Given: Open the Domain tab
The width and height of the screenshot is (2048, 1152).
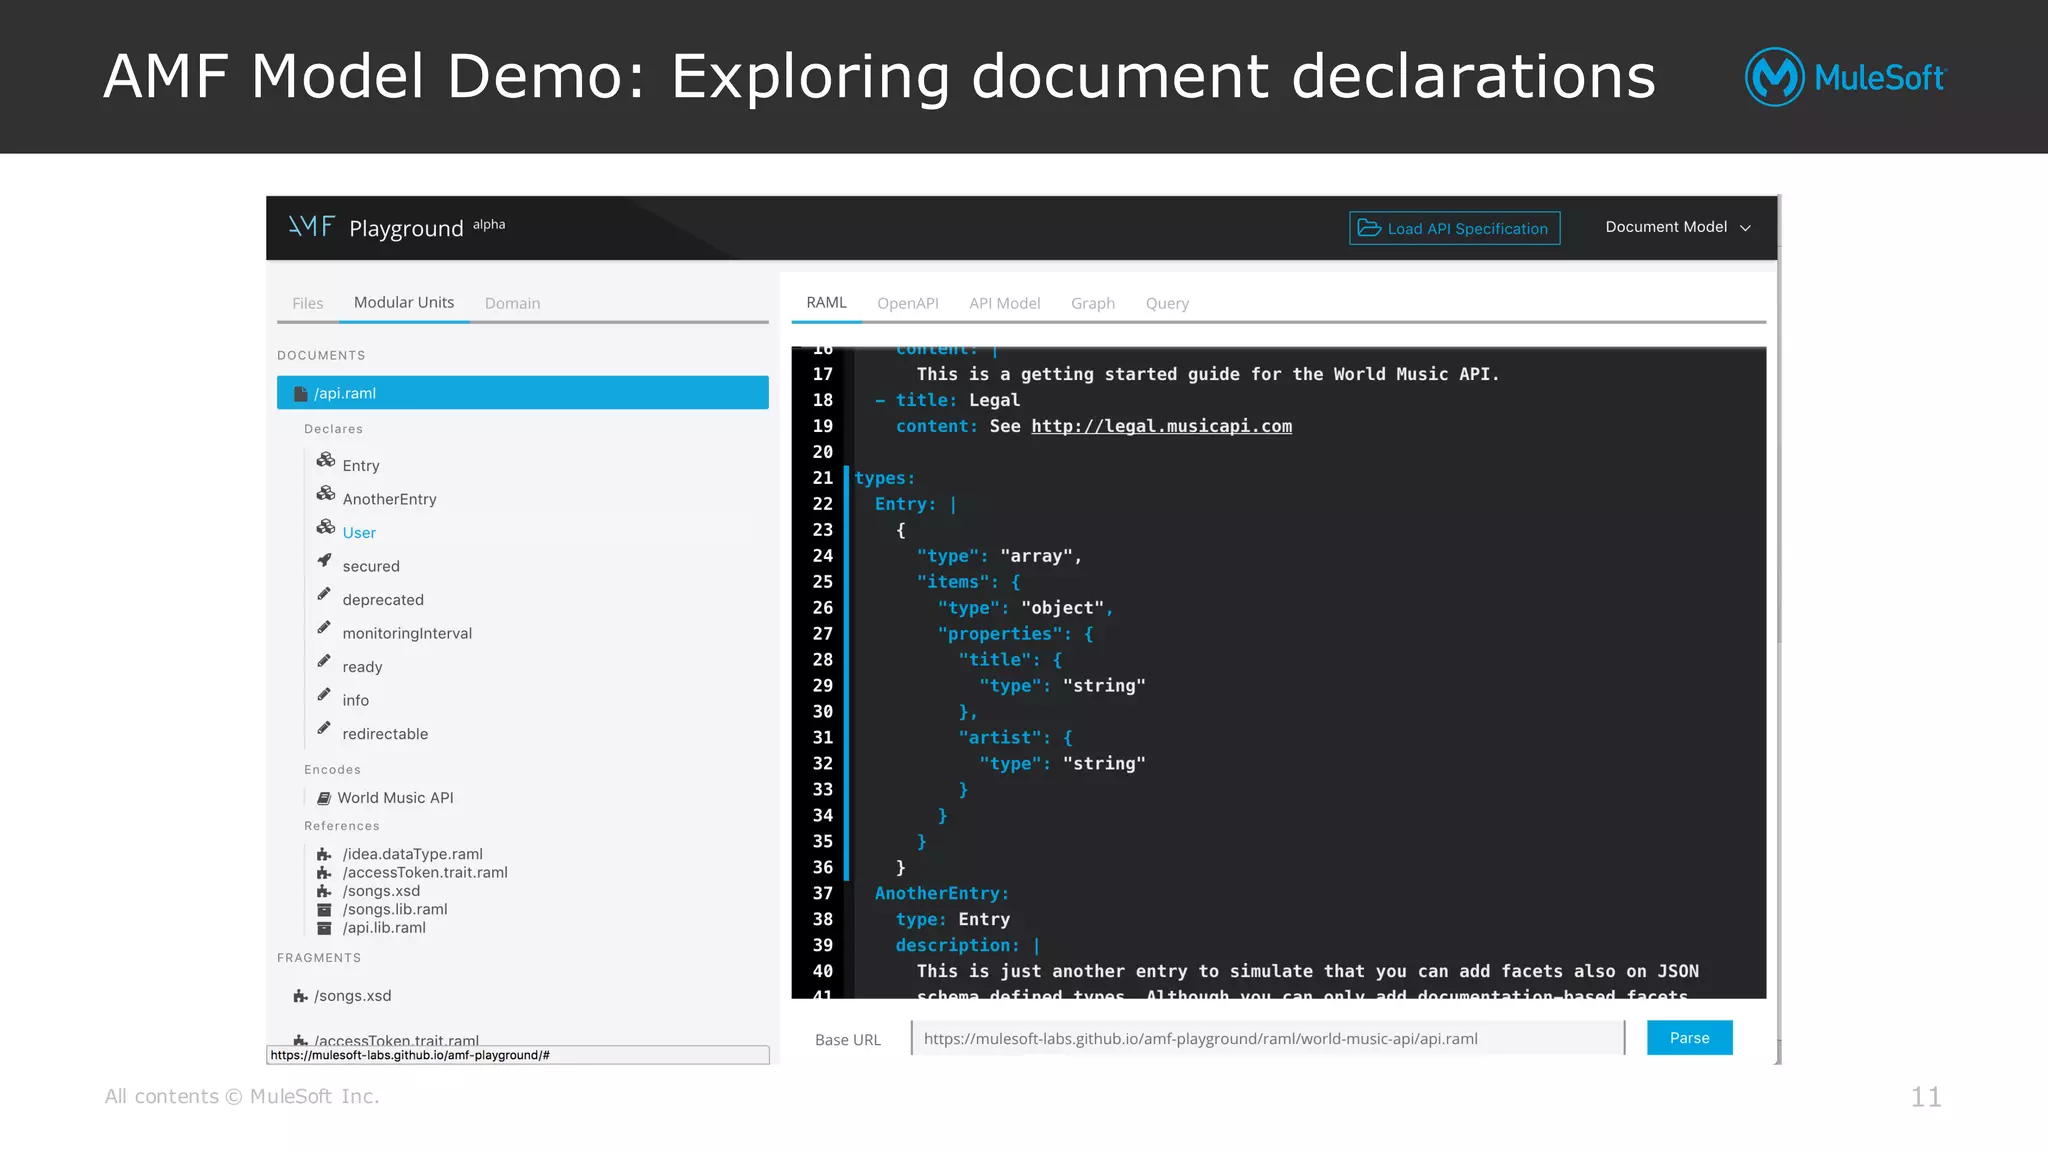Looking at the screenshot, I should coord(512,303).
